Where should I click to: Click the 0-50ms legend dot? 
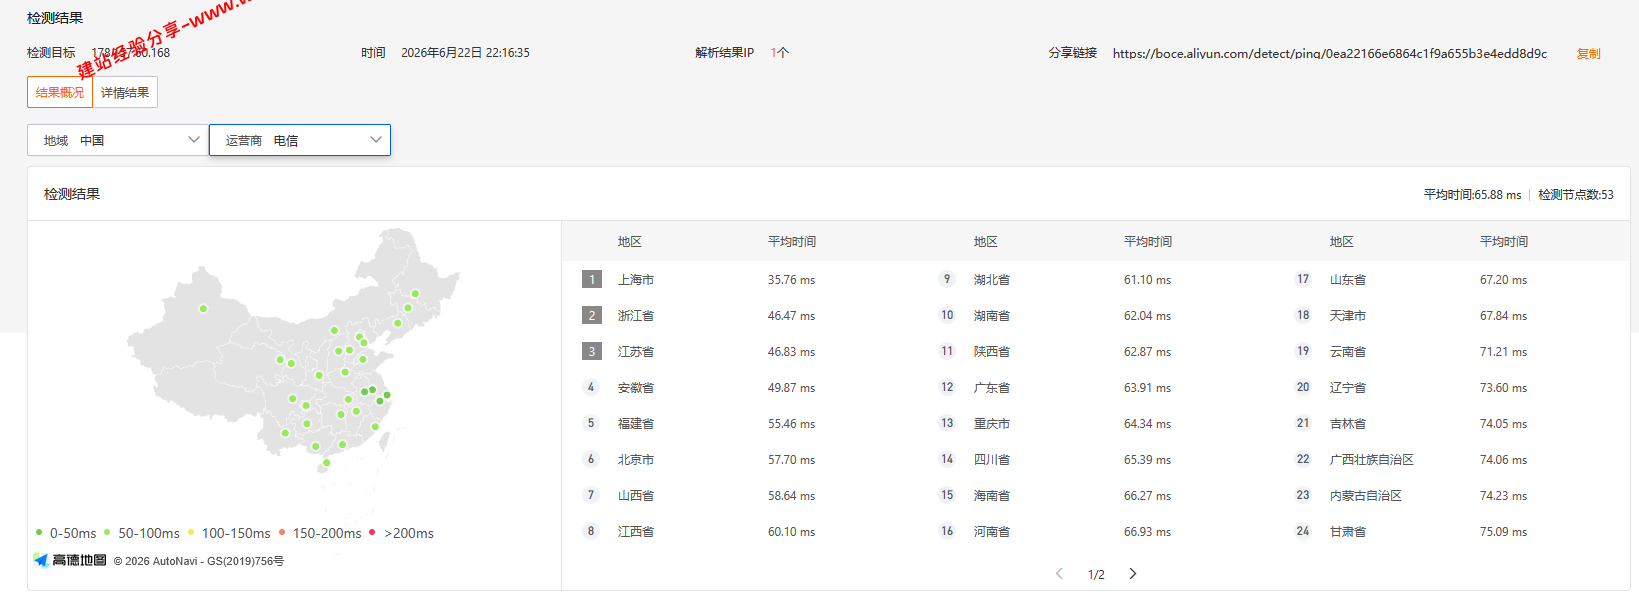click(39, 533)
